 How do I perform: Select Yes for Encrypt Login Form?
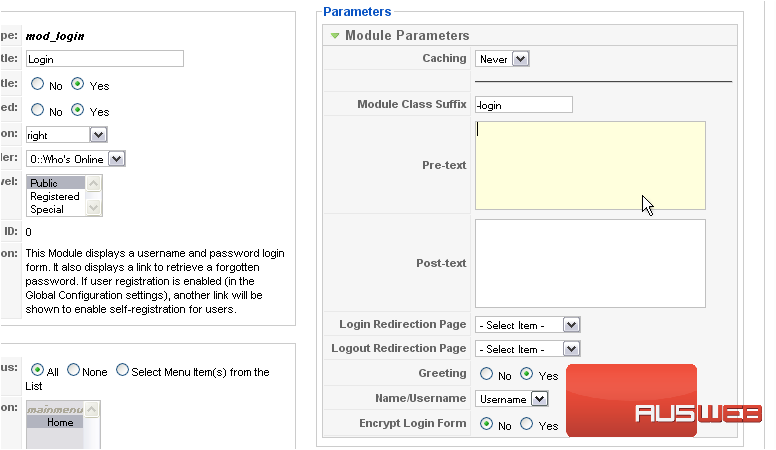(526, 424)
